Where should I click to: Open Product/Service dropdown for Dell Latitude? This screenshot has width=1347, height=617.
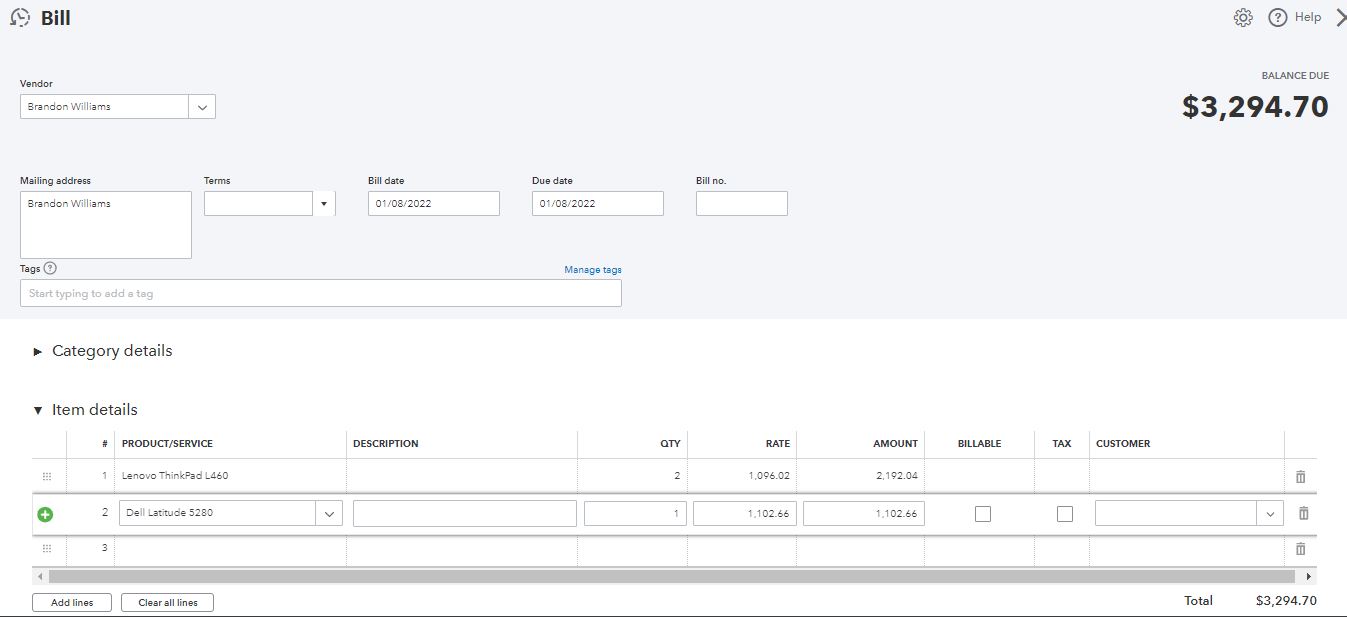pos(329,514)
